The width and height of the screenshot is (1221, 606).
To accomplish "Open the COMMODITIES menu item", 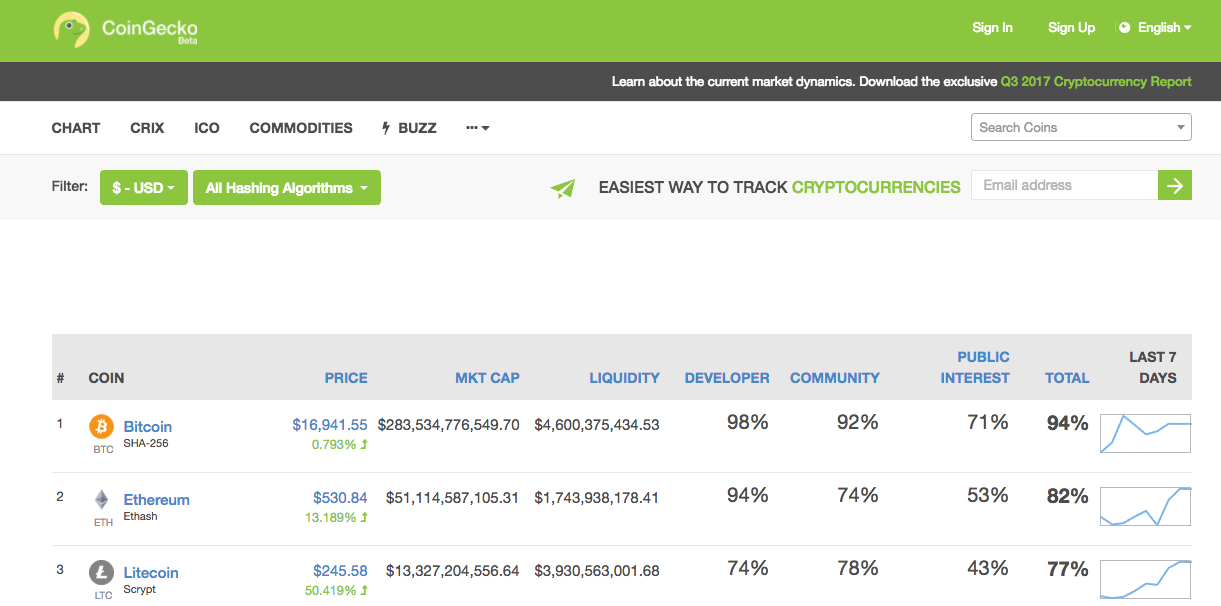I will tap(301, 128).
